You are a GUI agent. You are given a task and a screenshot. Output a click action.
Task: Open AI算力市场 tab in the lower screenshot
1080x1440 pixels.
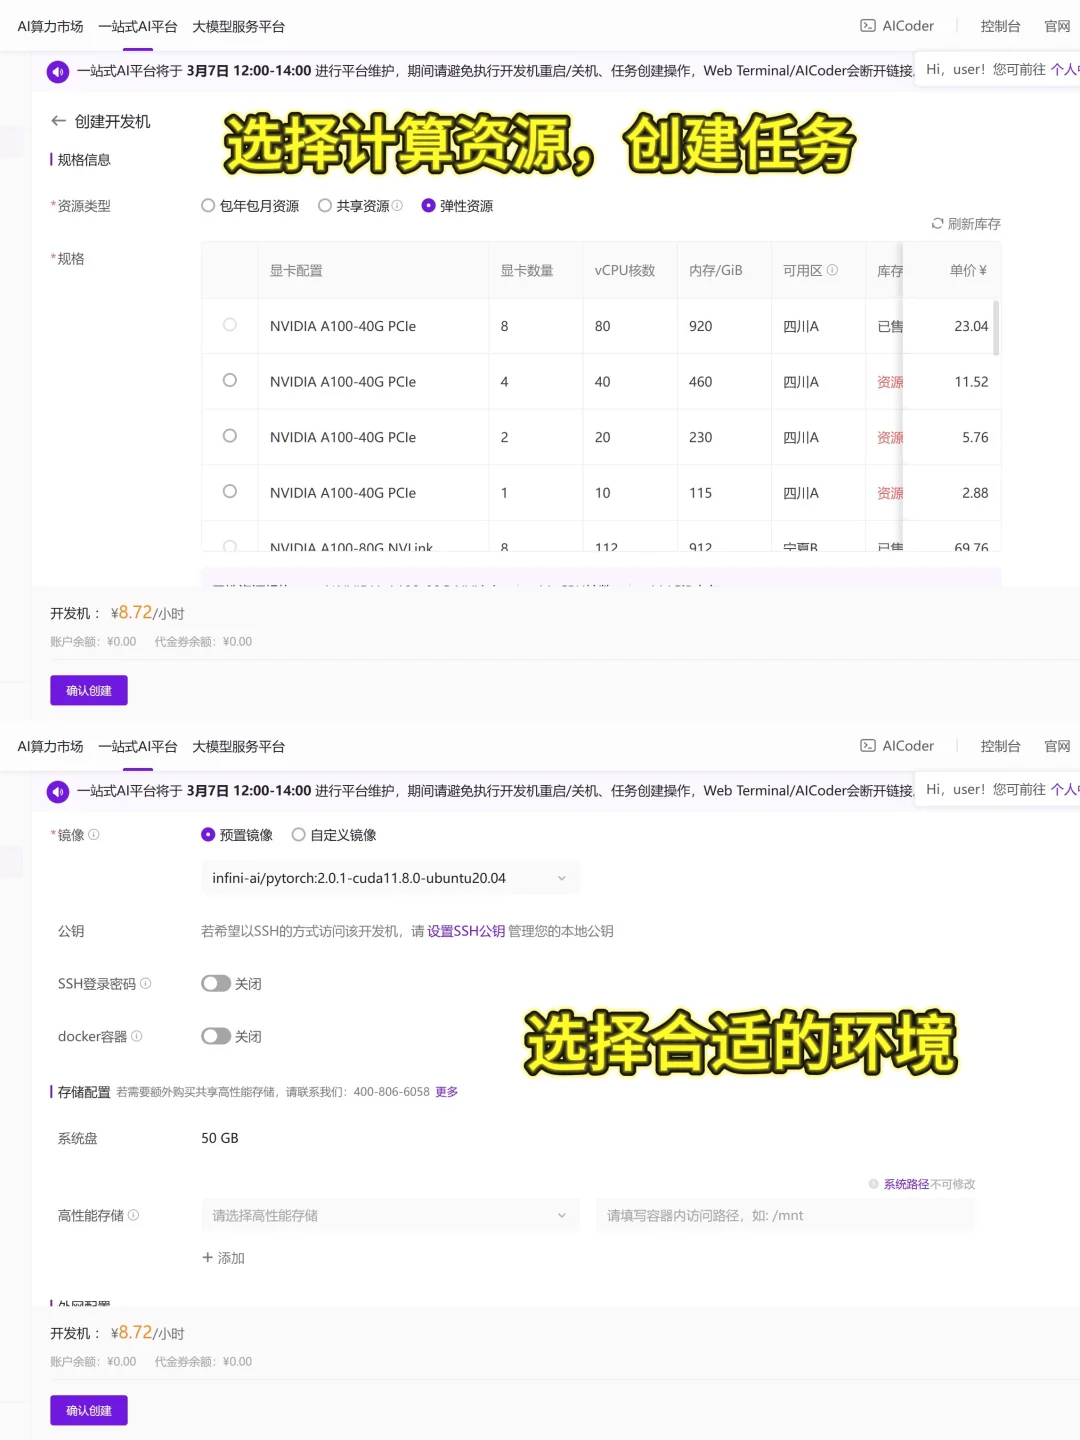(50, 747)
